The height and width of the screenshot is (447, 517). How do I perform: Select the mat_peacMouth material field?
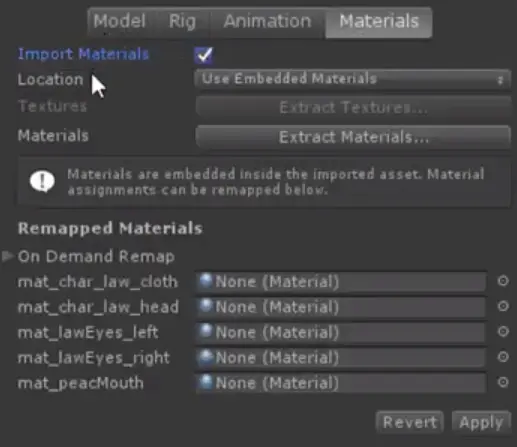click(x=341, y=383)
